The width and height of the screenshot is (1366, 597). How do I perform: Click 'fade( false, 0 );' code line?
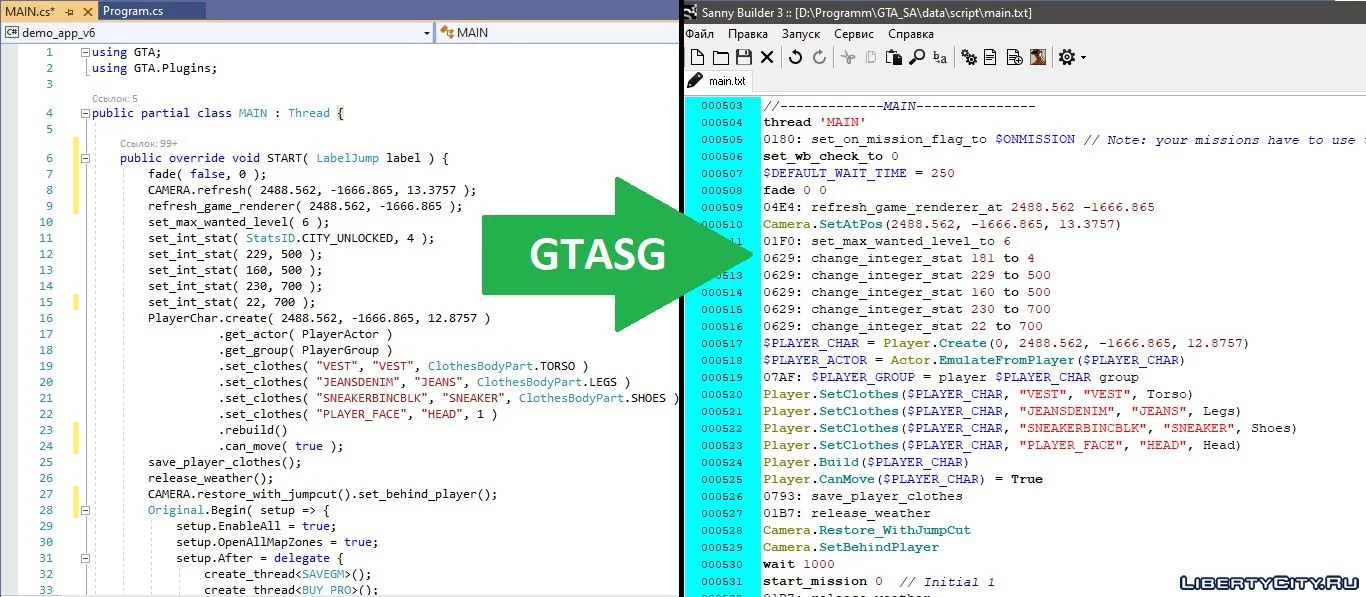(207, 174)
